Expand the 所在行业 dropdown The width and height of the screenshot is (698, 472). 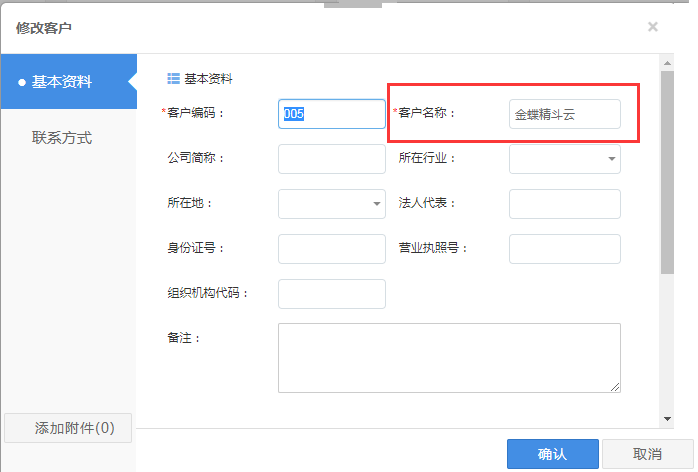pyautogui.click(x=565, y=159)
